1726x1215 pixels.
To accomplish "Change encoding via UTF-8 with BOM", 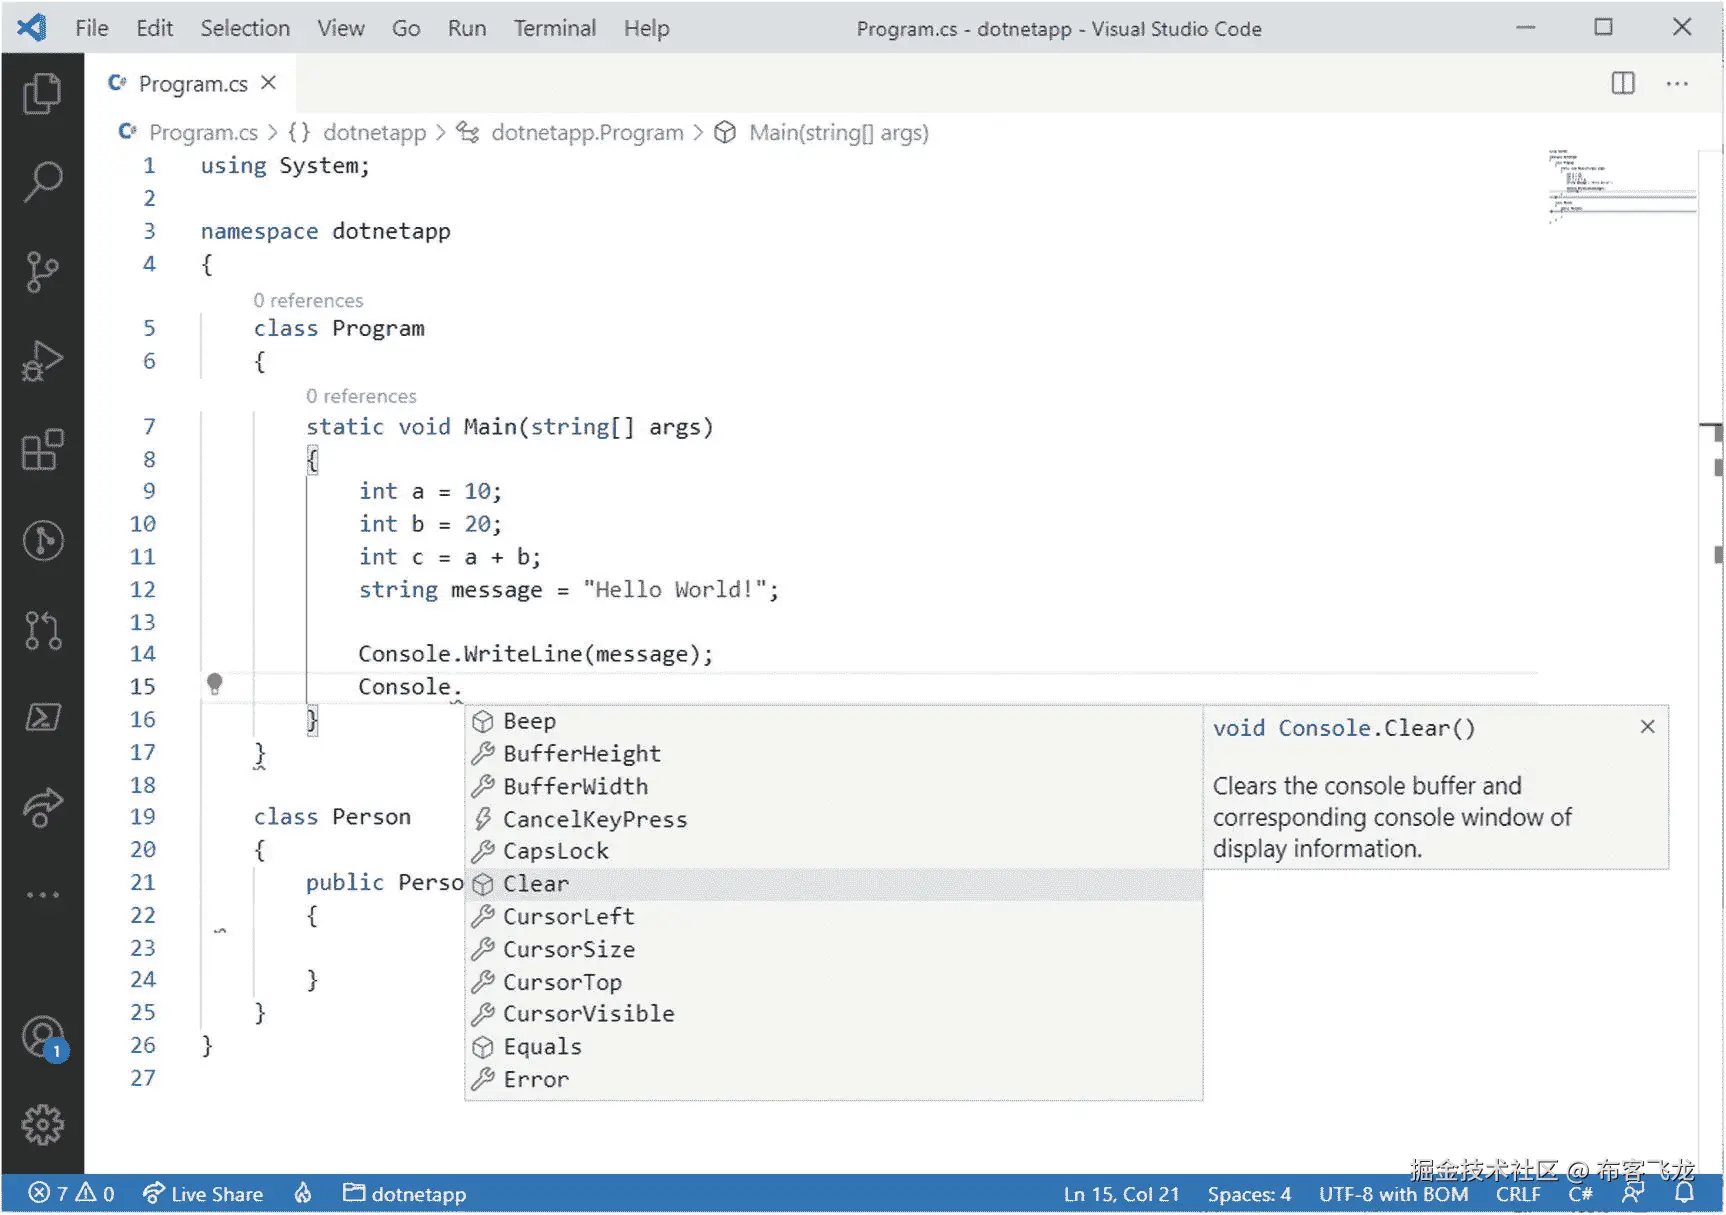I will coord(1393,1194).
